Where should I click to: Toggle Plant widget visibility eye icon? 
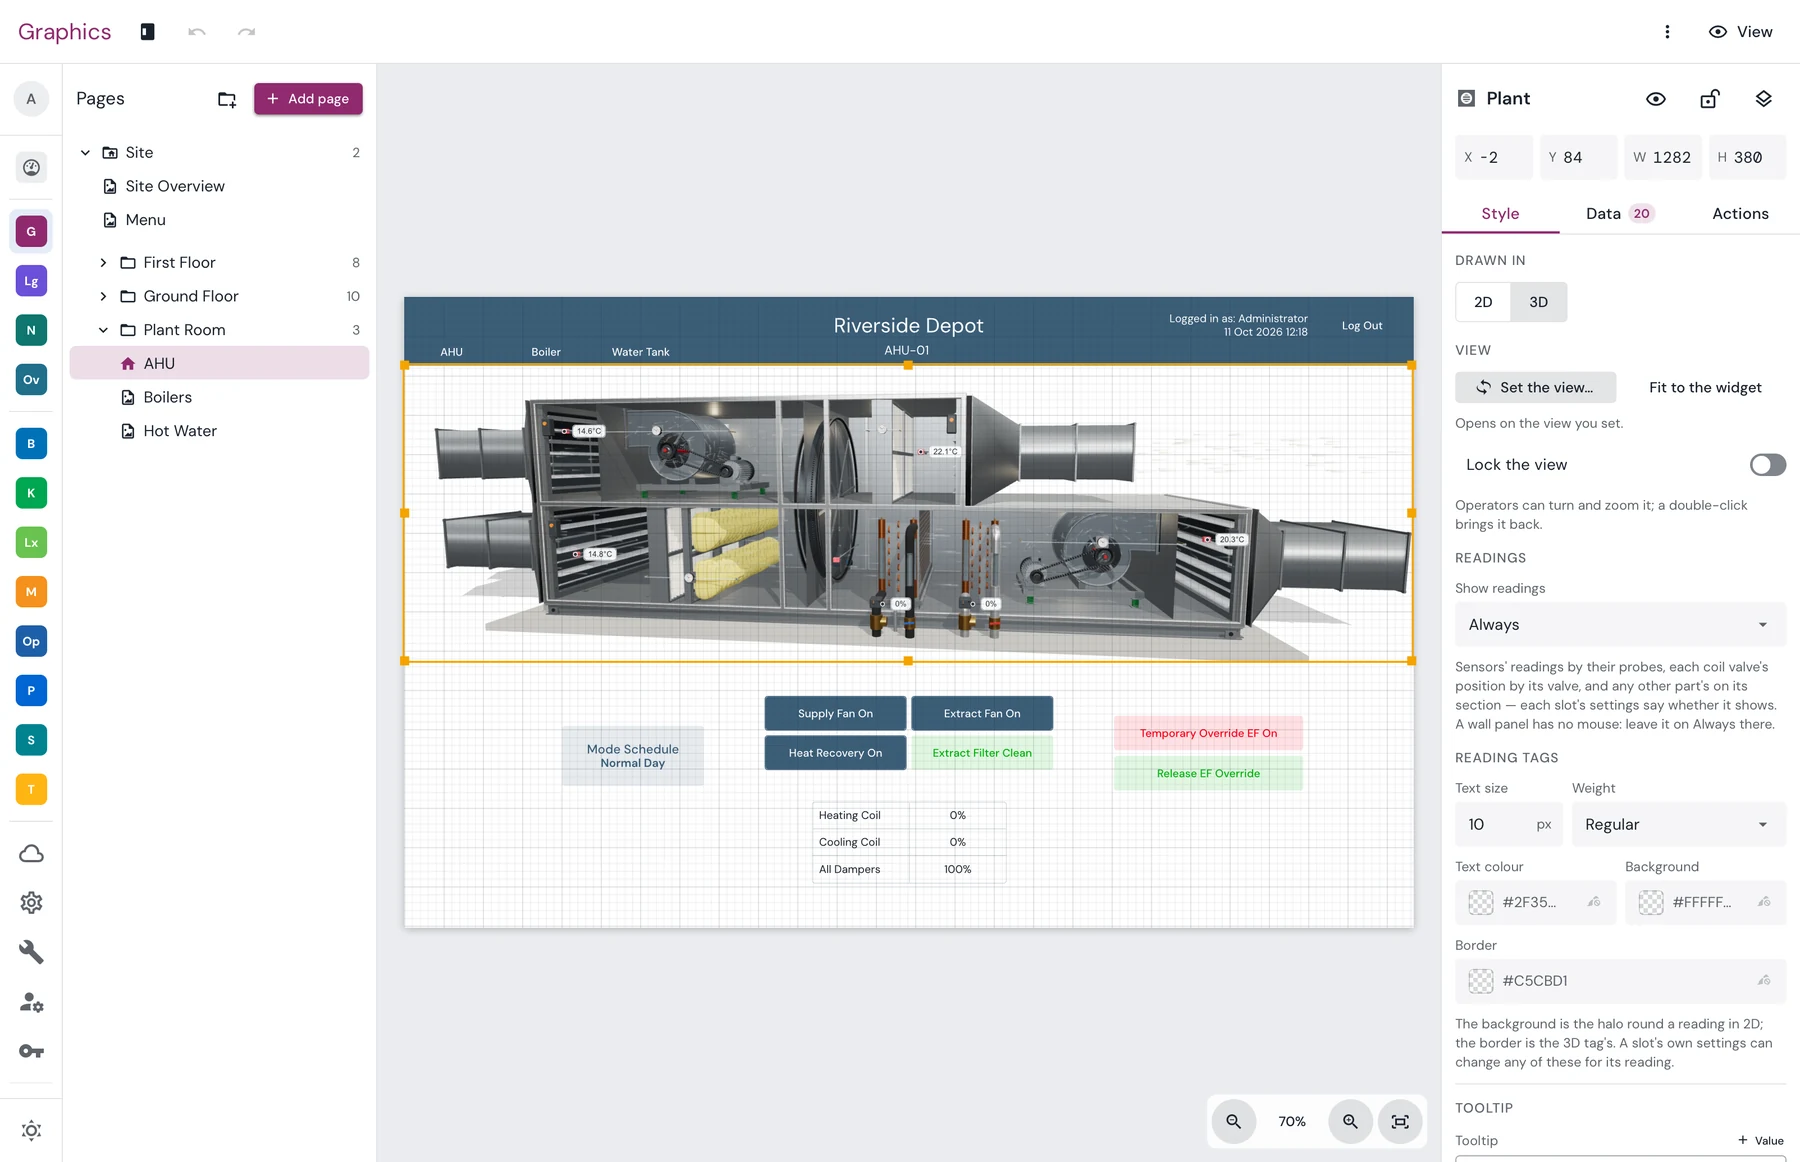pyautogui.click(x=1656, y=99)
